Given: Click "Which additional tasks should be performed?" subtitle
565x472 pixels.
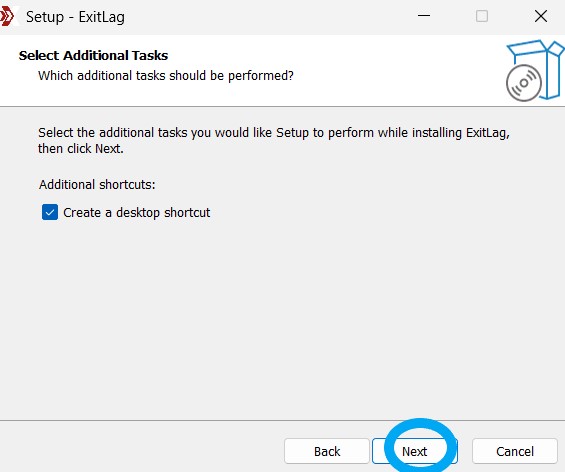Looking at the screenshot, I should coord(166,76).
